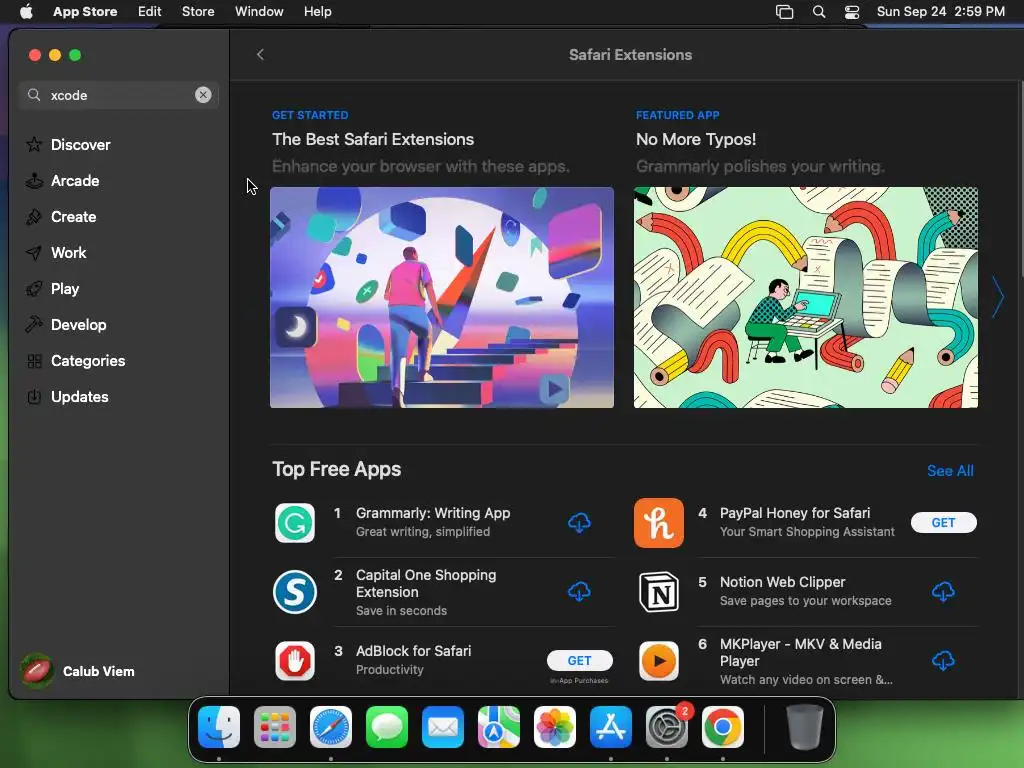Open Launchpad from the Dock
Image resolution: width=1024 pixels, height=768 pixels.
pos(275,727)
